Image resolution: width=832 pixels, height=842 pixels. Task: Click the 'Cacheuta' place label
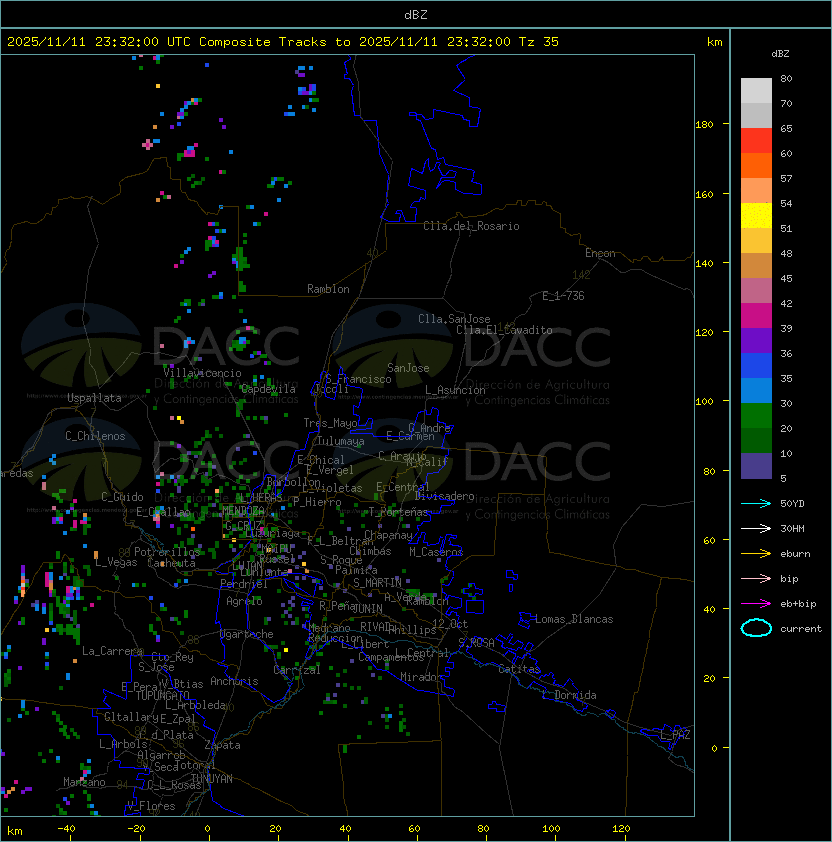coord(171,563)
